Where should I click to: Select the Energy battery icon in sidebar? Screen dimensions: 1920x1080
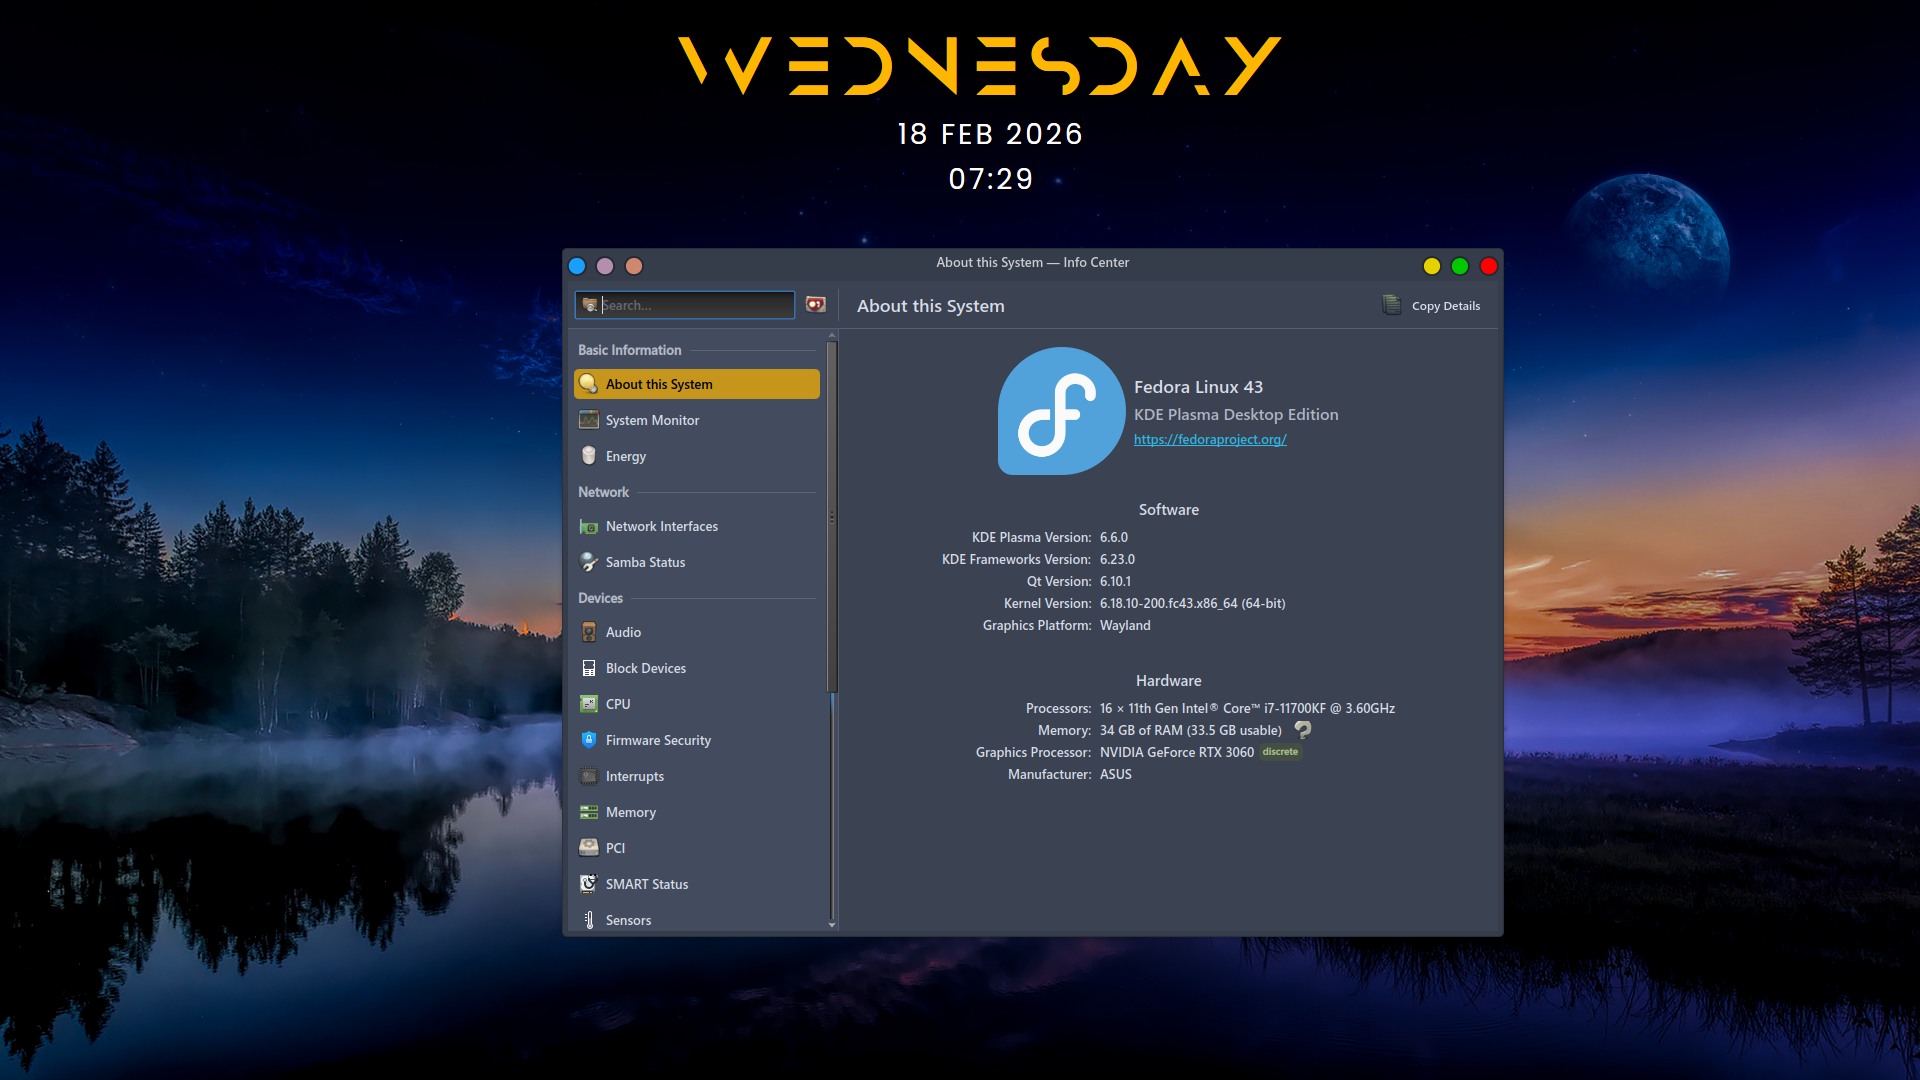pos(589,456)
